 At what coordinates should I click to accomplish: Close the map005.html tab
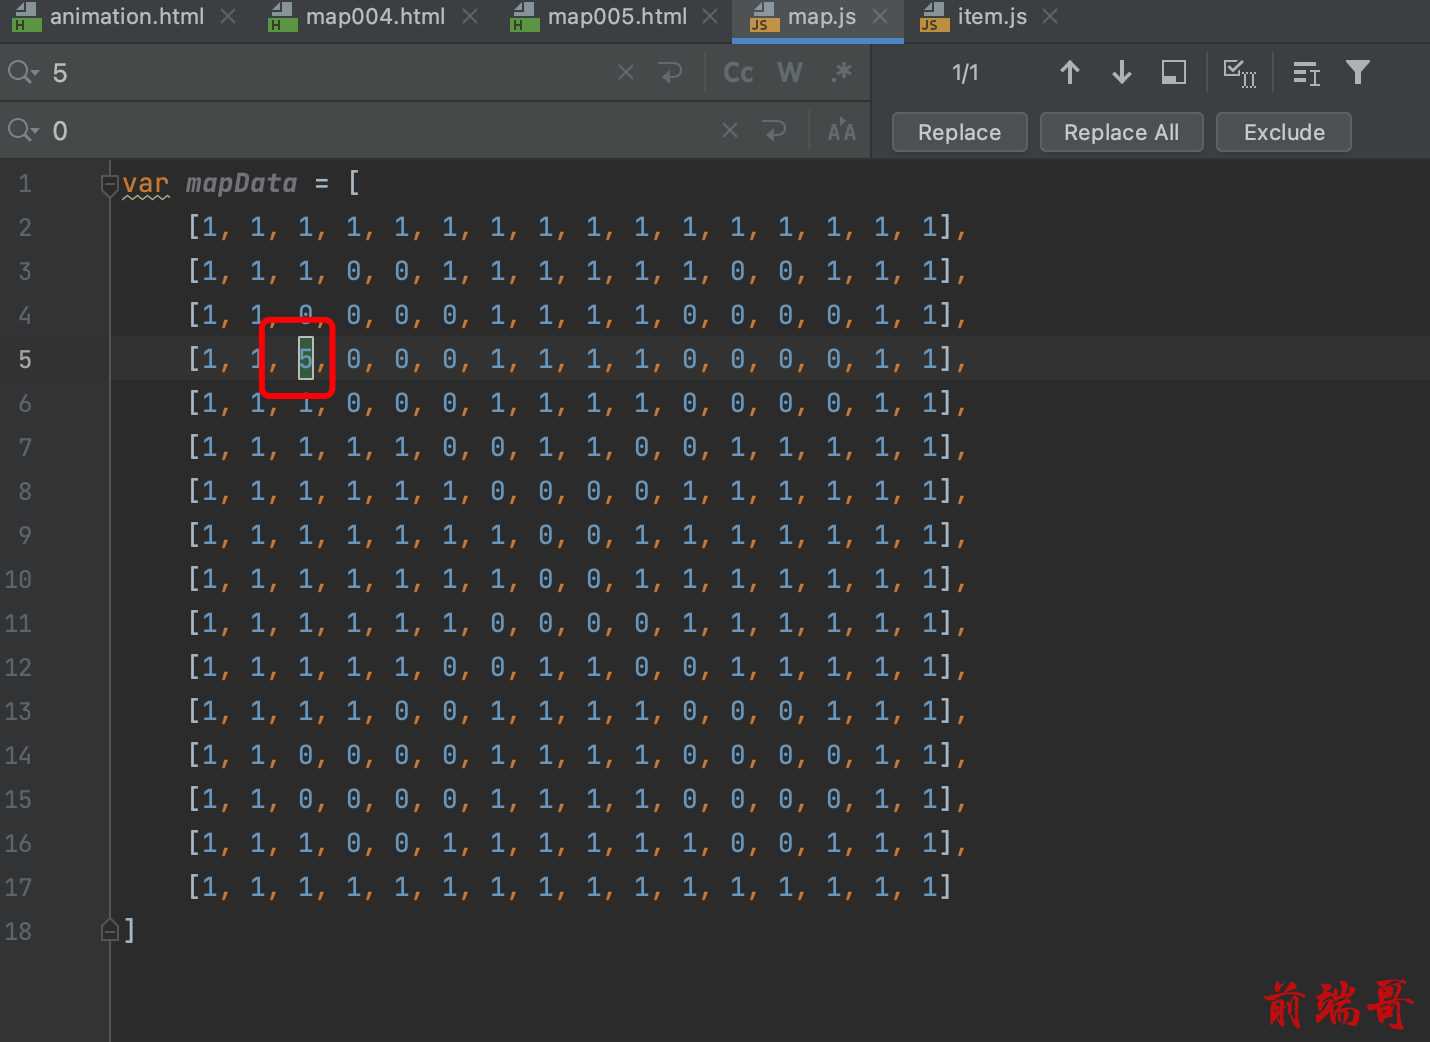[x=710, y=17]
